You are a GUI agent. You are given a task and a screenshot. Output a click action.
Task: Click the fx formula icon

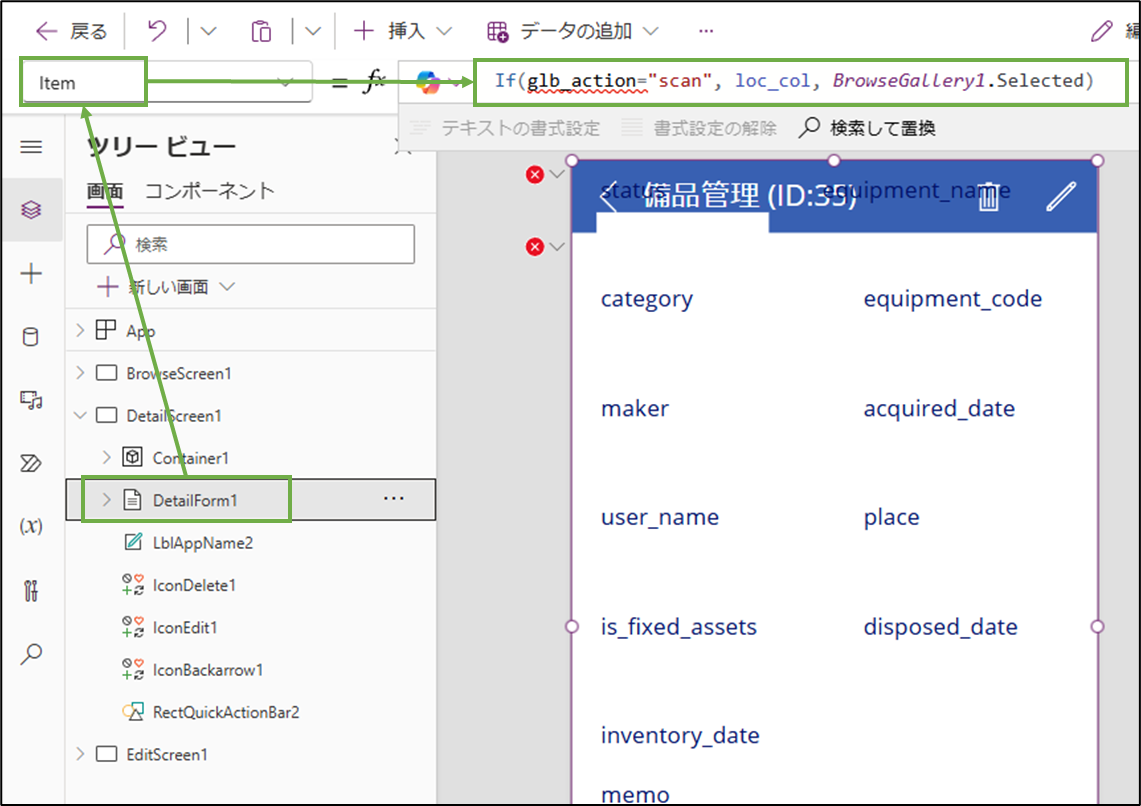click(373, 81)
